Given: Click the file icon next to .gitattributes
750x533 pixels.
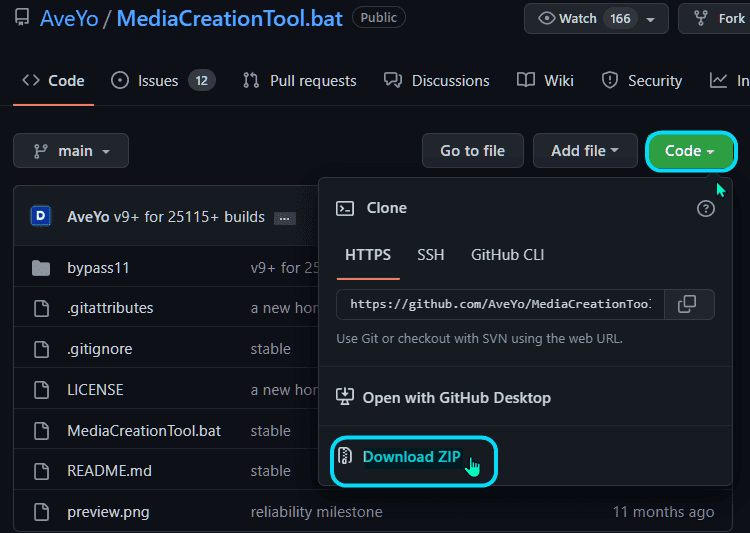Looking at the screenshot, I should coord(41,308).
